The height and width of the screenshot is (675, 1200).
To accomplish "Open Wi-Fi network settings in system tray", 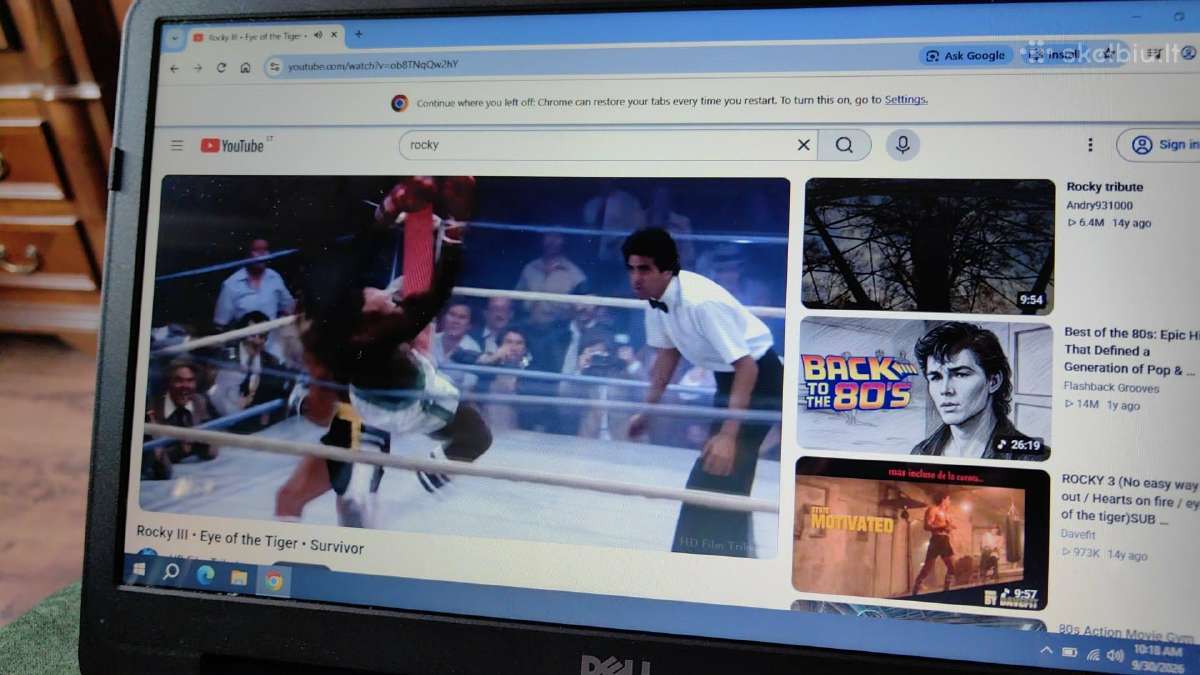I will point(1093,654).
